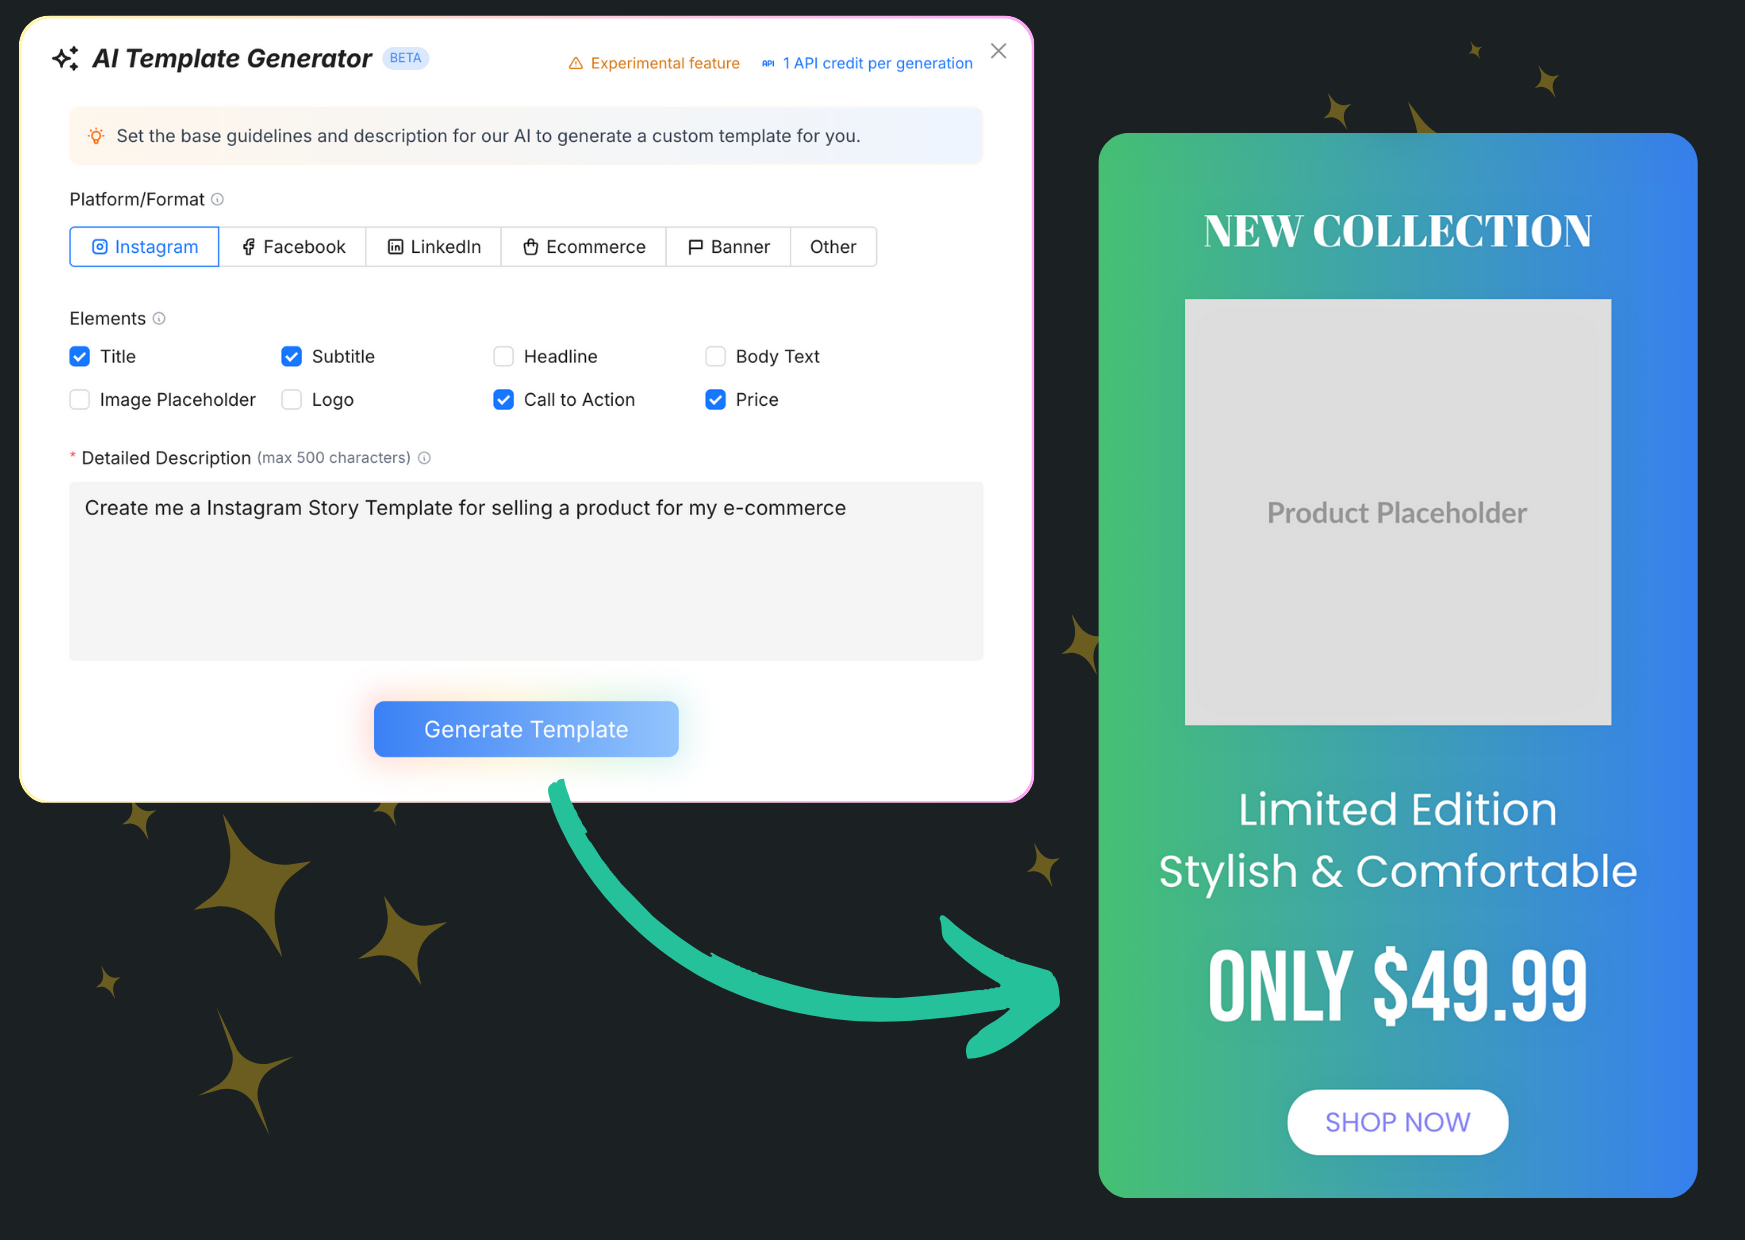Image resolution: width=1745 pixels, height=1240 pixels.
Task: Click the Platform/Format info icon
Action: click(217, 199)
